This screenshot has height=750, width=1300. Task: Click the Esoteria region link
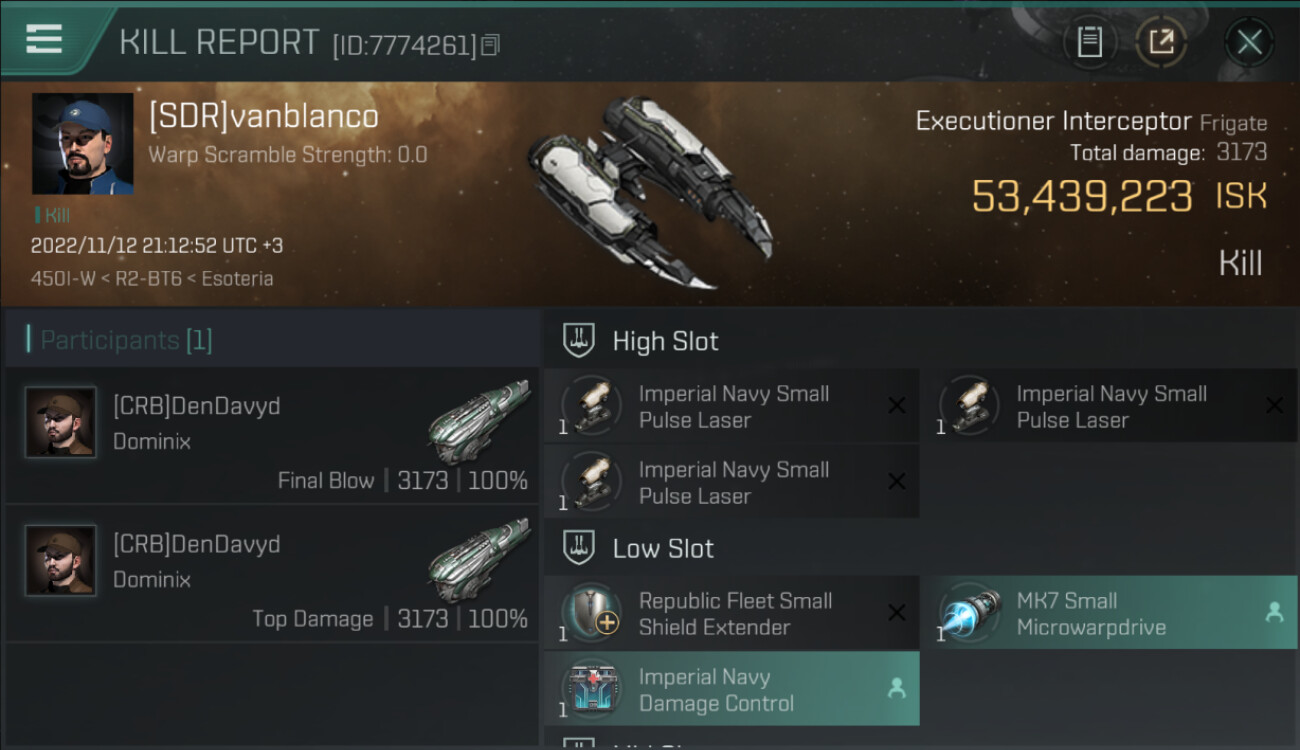click(x=237, y=278)
